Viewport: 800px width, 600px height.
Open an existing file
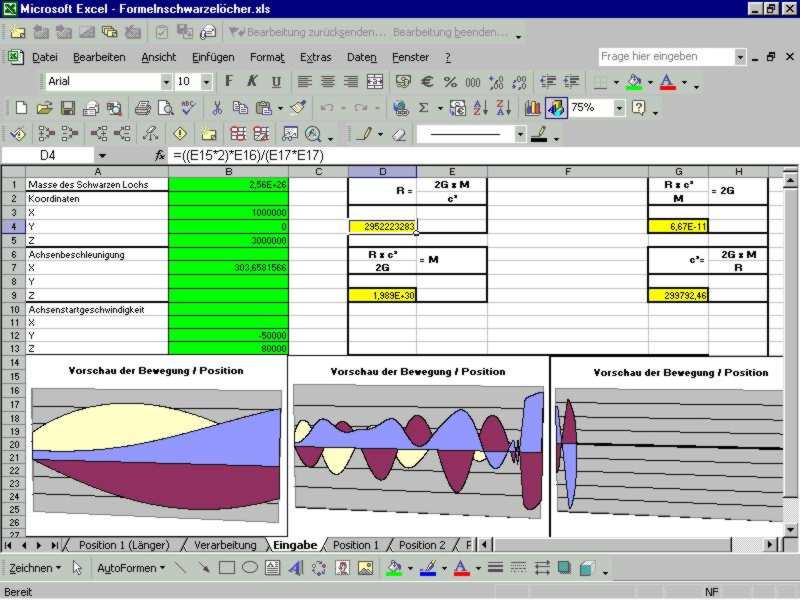coord(44,108)
